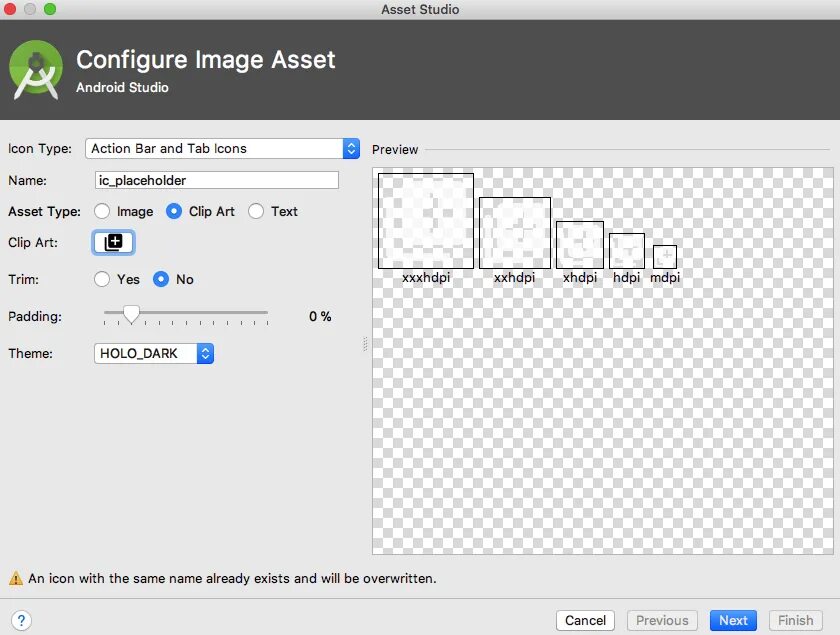Image resolution: width=840 pixels, height=635 pixels.
Task: Select the xxhdpi preview thumbnail
Action: pos(515,233)
